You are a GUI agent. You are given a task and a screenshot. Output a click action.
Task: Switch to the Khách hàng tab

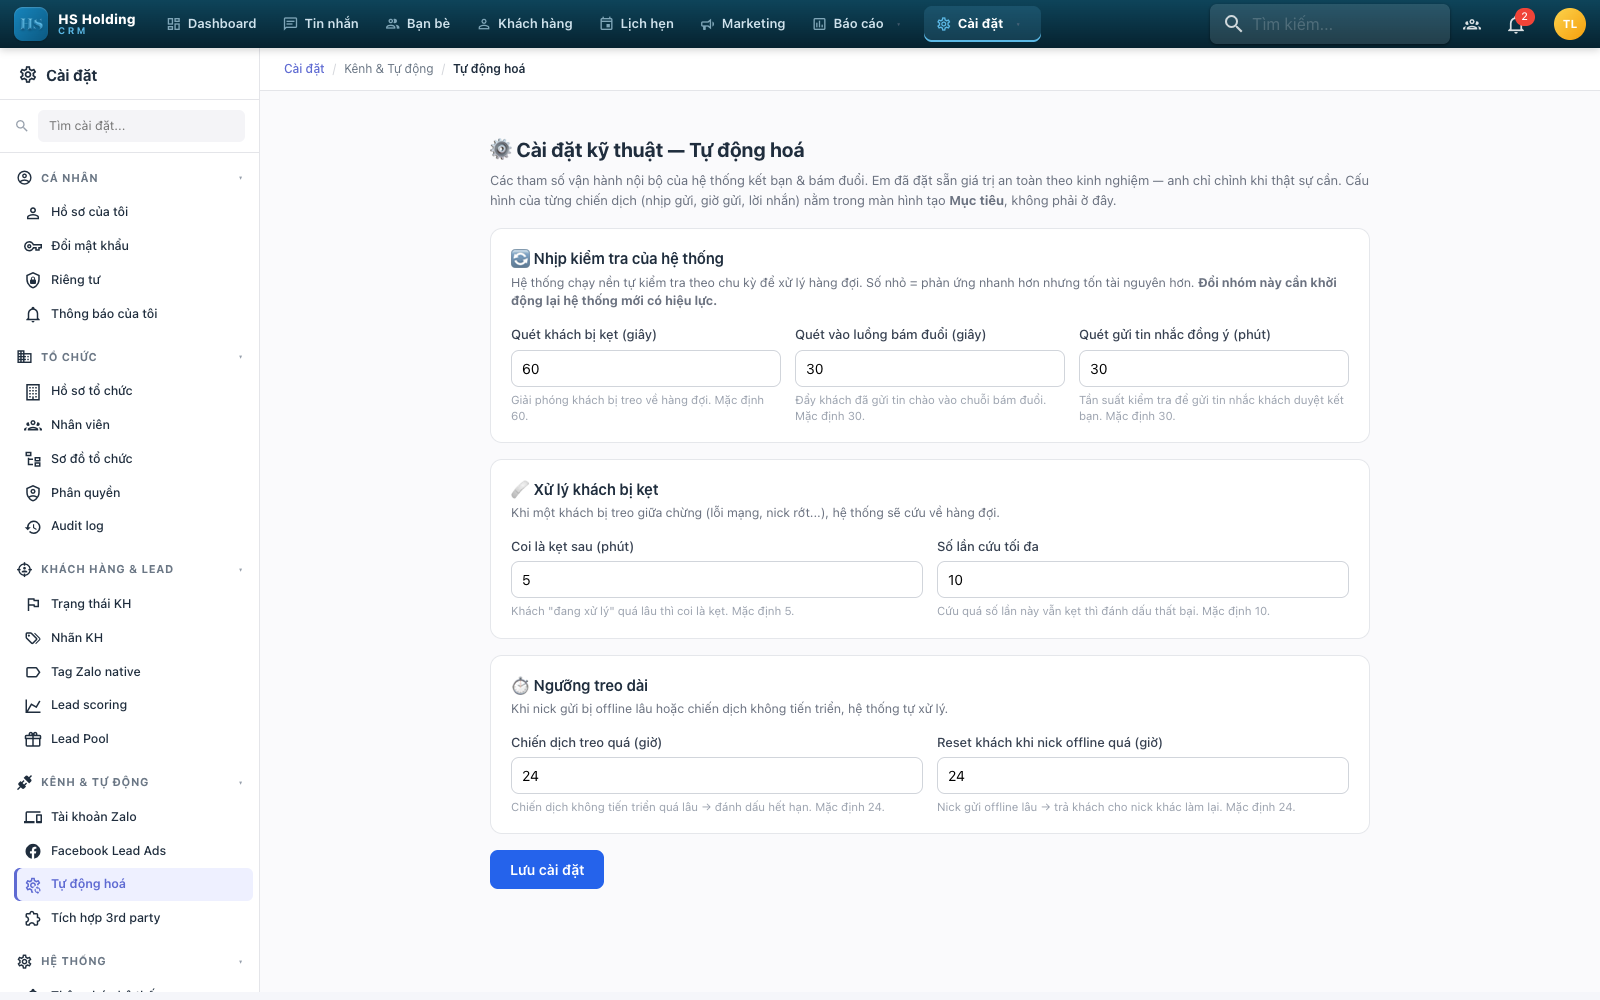point(525,24)
